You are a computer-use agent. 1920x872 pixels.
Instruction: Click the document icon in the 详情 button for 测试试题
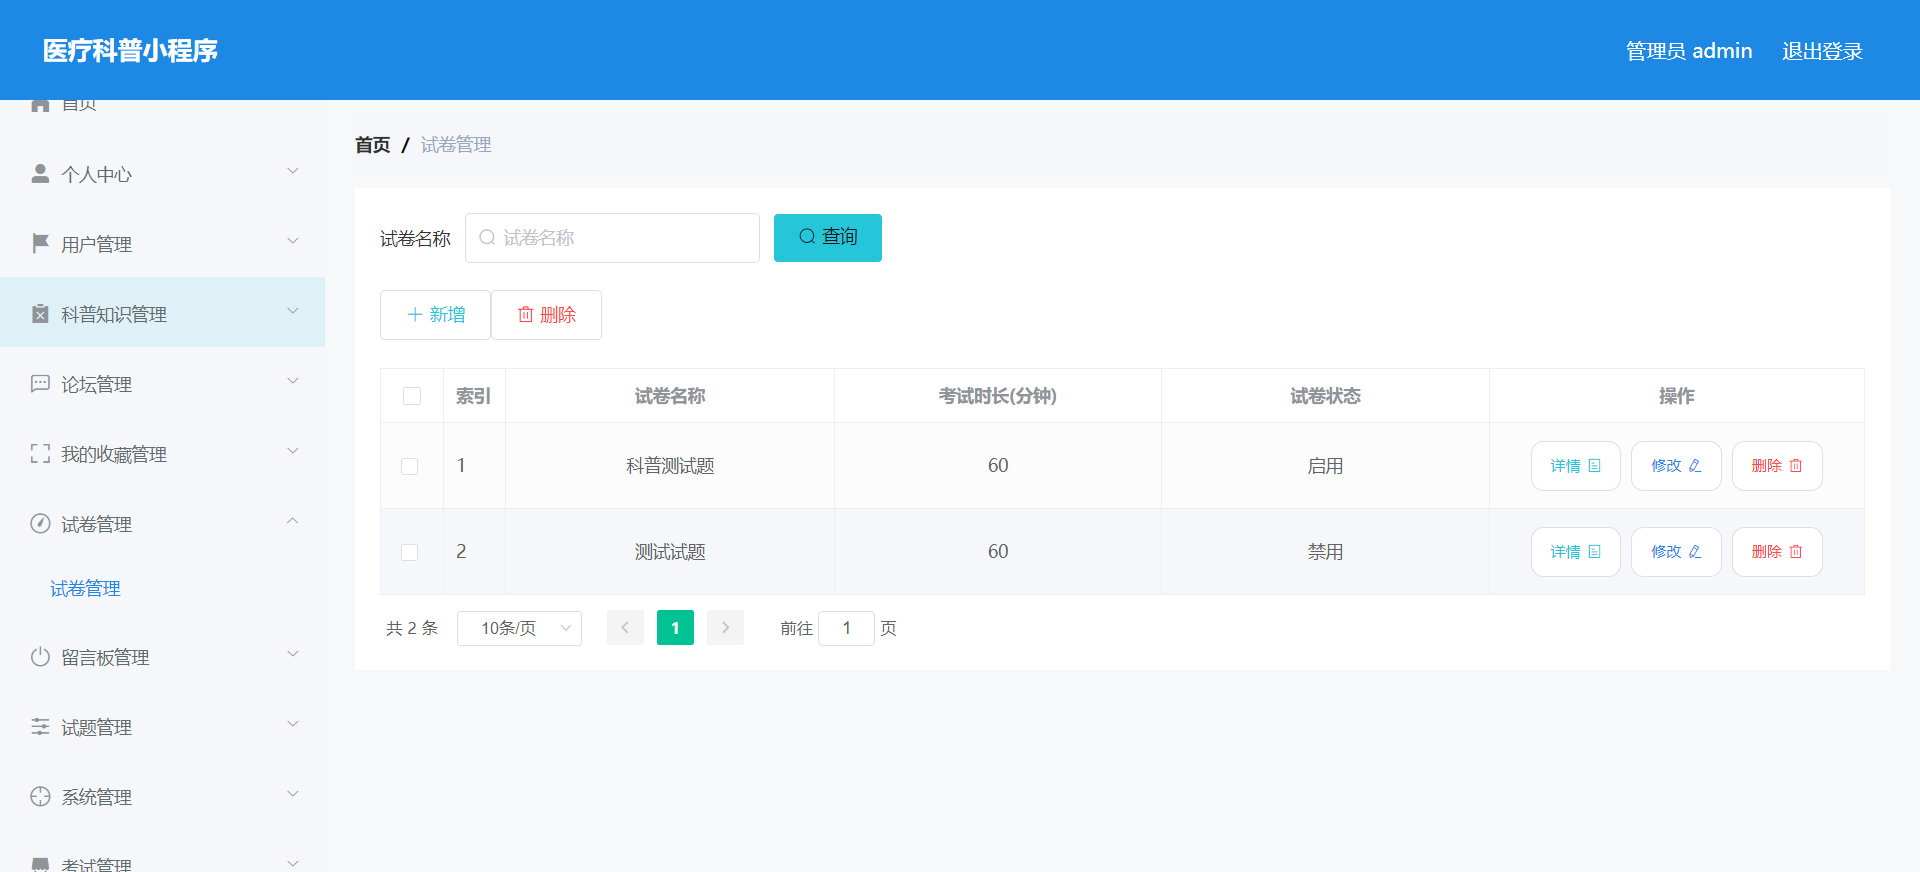point(1595,552)
